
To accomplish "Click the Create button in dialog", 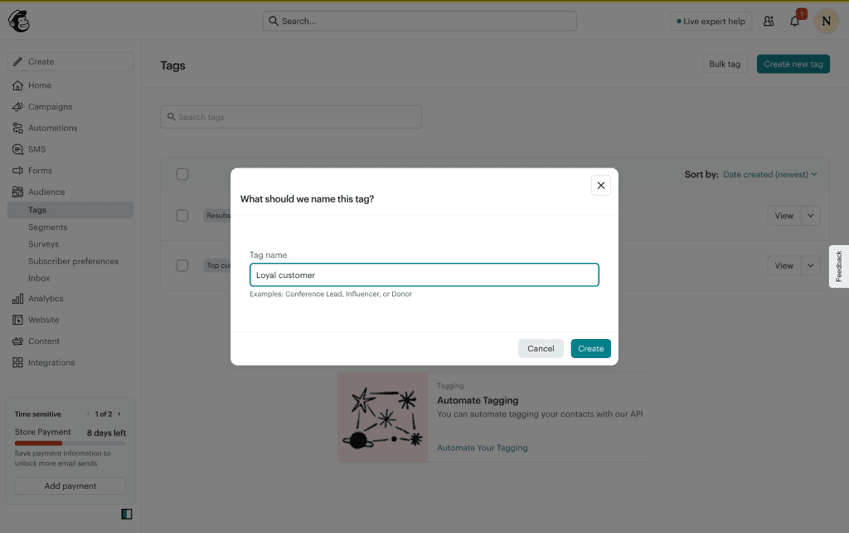I will pyautogui.click(x=591, y=348).
